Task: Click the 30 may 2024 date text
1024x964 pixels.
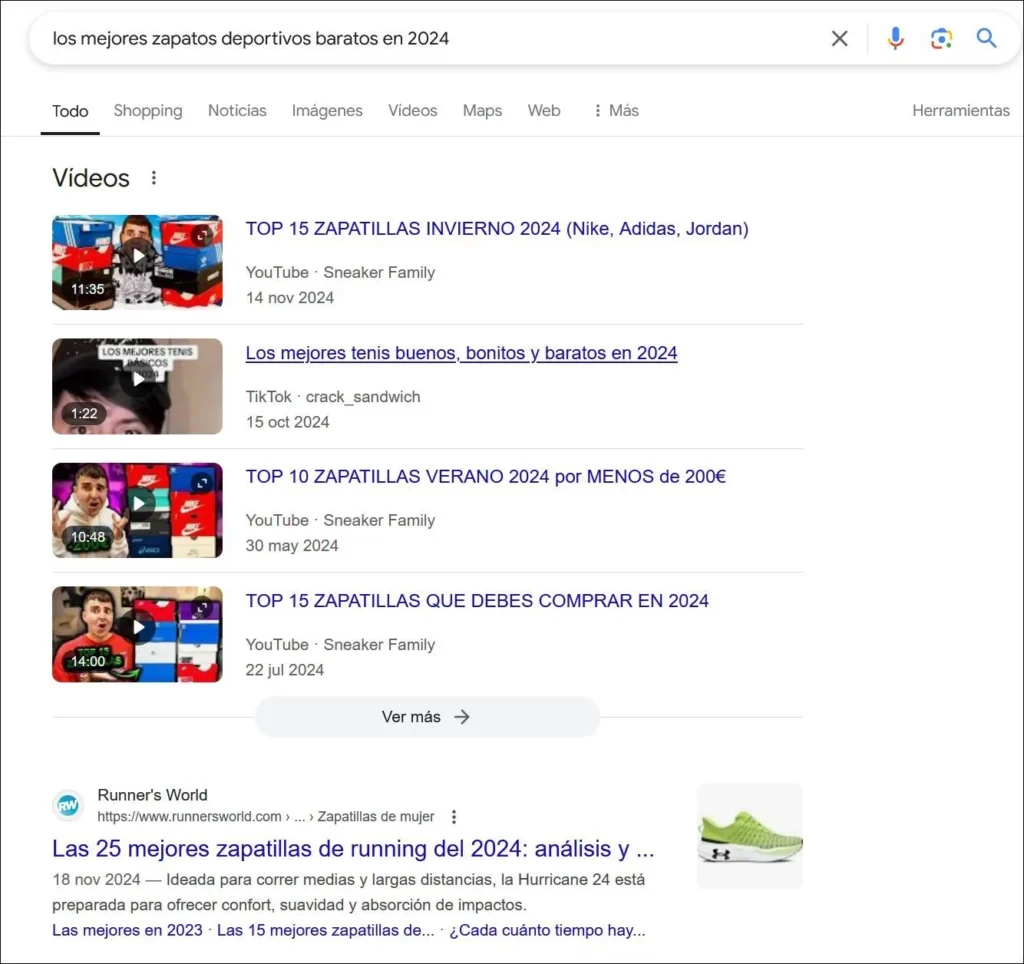Action: click(292, 545)
